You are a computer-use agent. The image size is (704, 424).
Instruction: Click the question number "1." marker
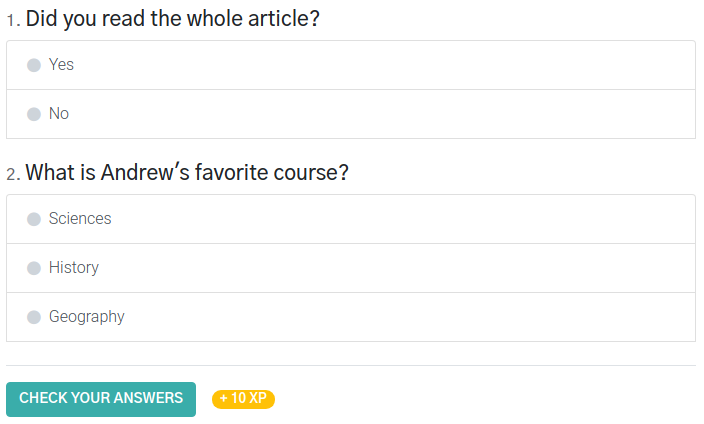(x=13, y=21)
